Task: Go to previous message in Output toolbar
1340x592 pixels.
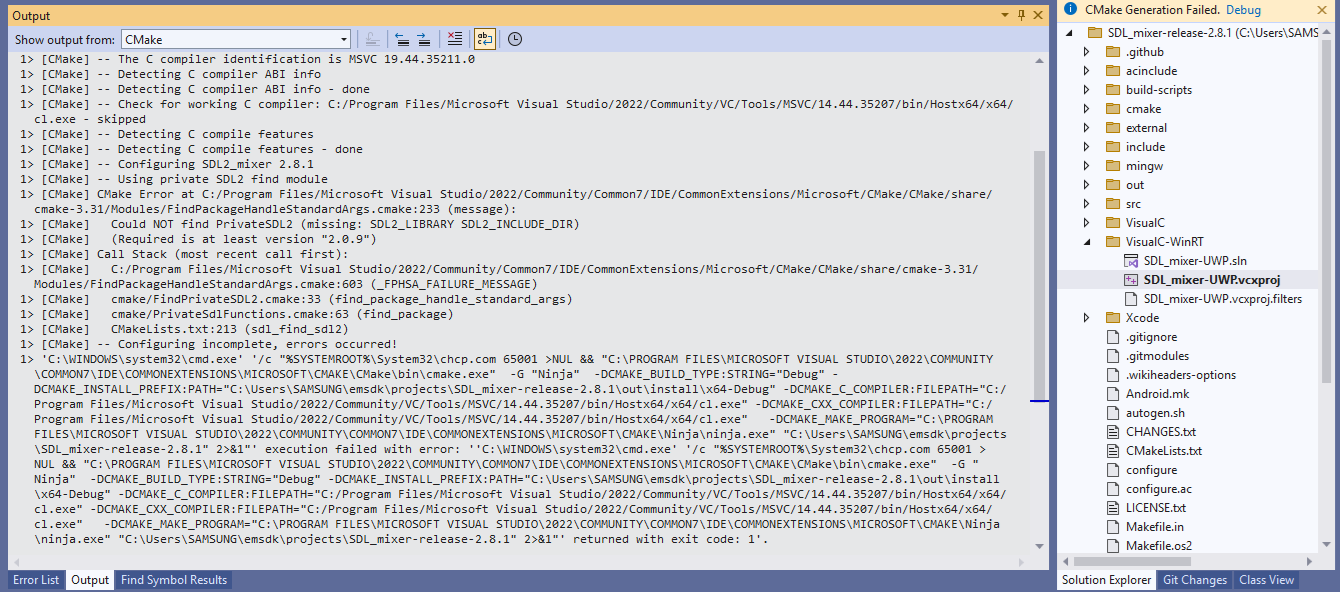Action: click(x=402, y=39)
